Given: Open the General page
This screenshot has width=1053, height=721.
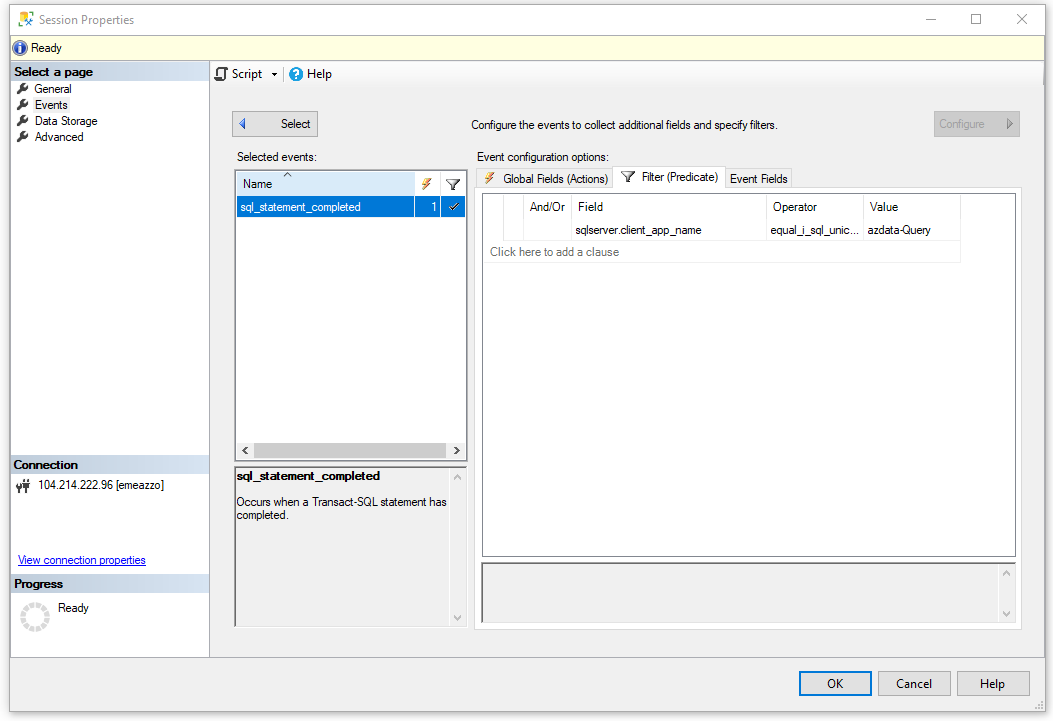Looking at the screenshot, I should point(52,89).
